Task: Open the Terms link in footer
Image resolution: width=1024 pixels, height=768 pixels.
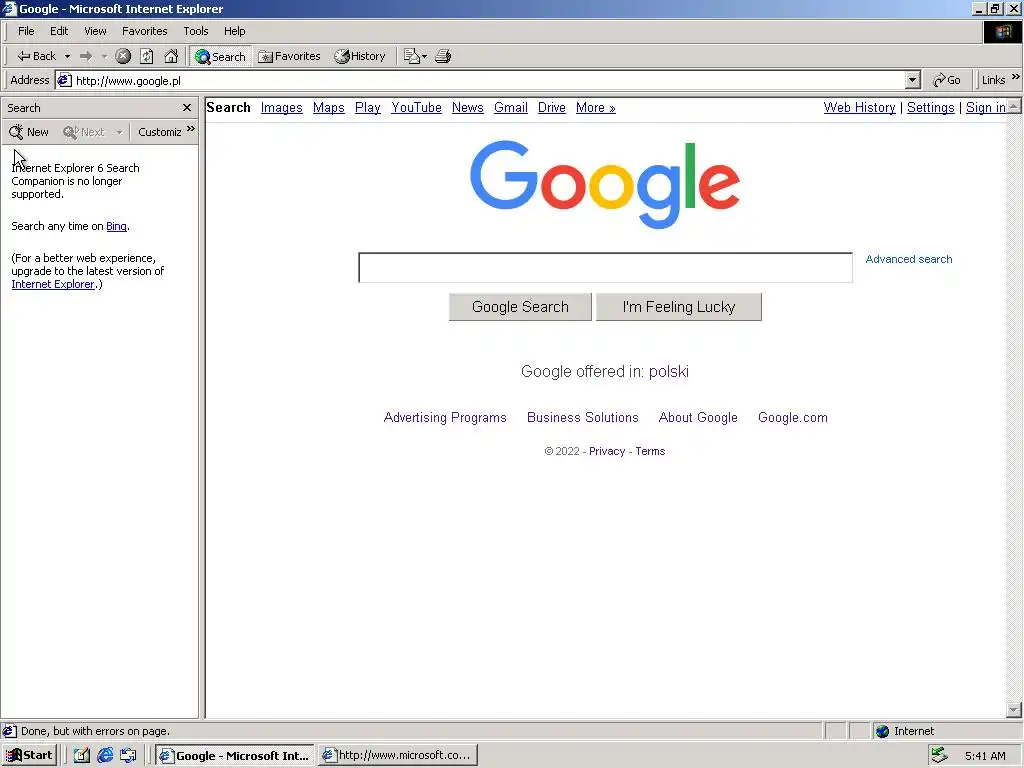Action: tap(650, 451)
